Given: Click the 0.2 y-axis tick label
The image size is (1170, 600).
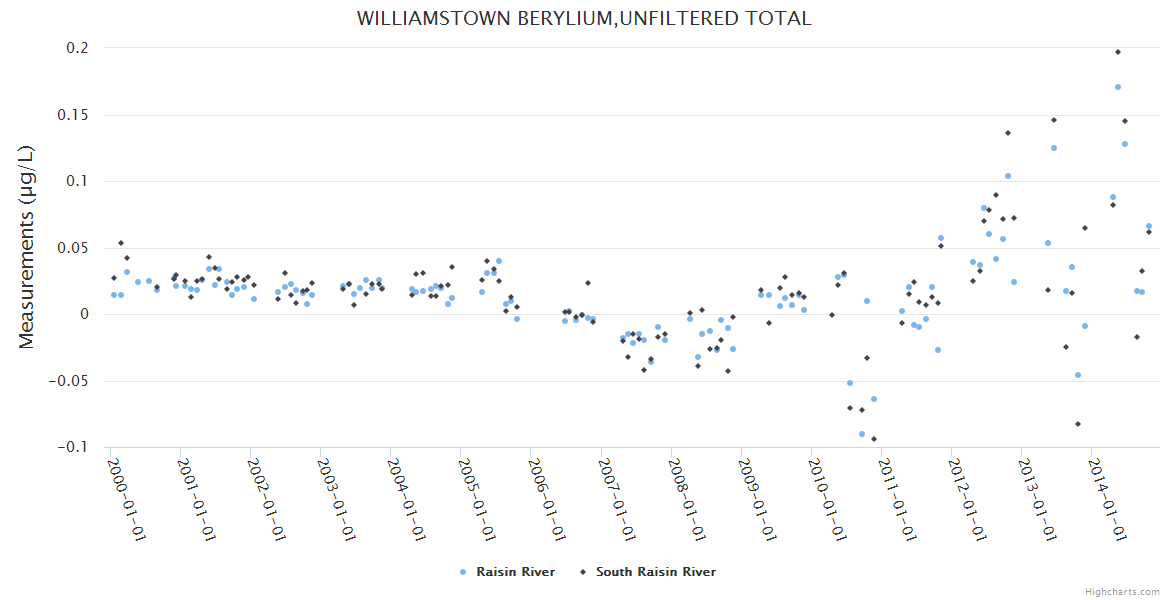Looking at the screenshot, I should click(78, 48).
